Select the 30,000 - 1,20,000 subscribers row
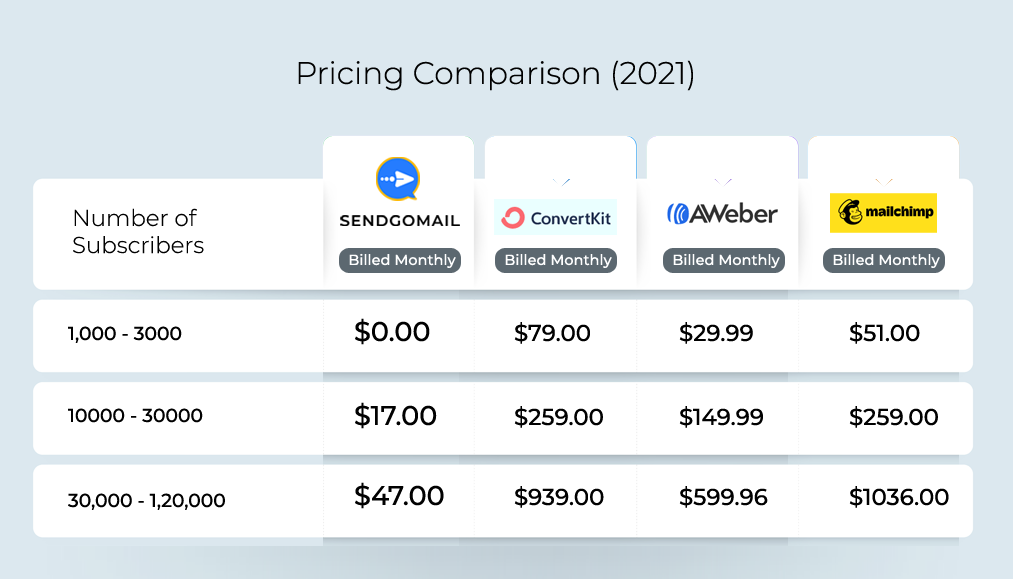The width and height of the screenshot is (1013, 579). tap(503, 501)
